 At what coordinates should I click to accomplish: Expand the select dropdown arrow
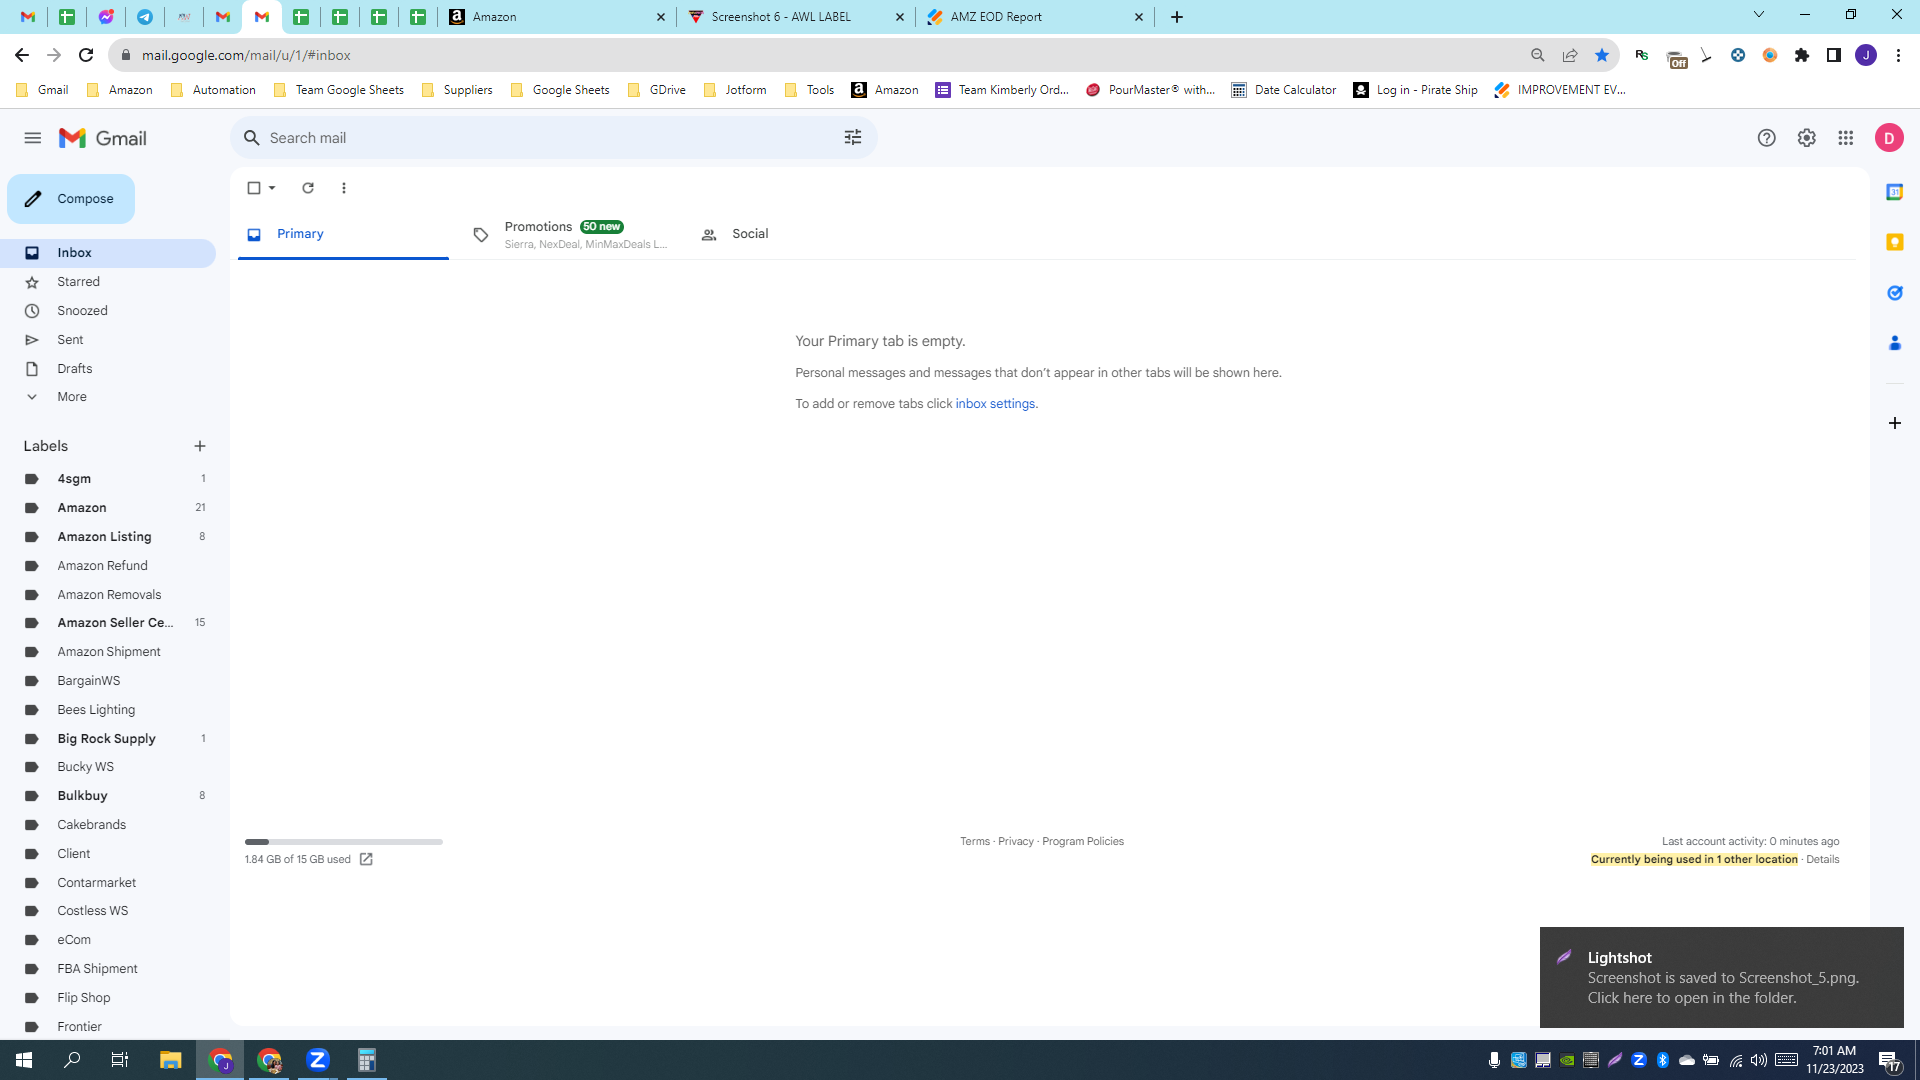point(272,188)
